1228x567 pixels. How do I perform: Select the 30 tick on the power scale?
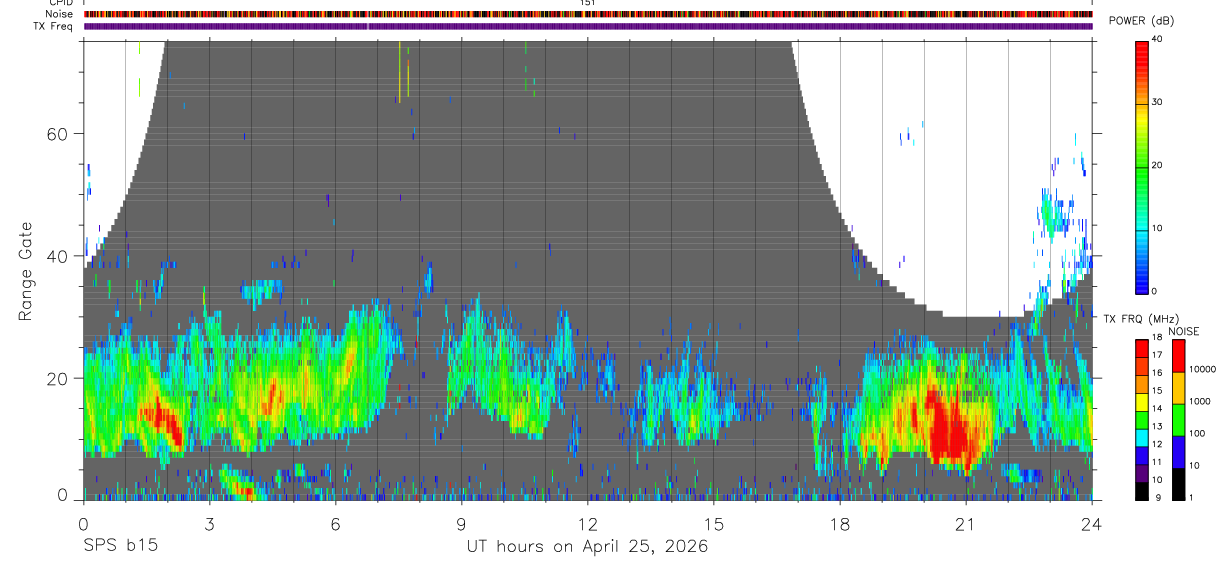(1157, 102)
